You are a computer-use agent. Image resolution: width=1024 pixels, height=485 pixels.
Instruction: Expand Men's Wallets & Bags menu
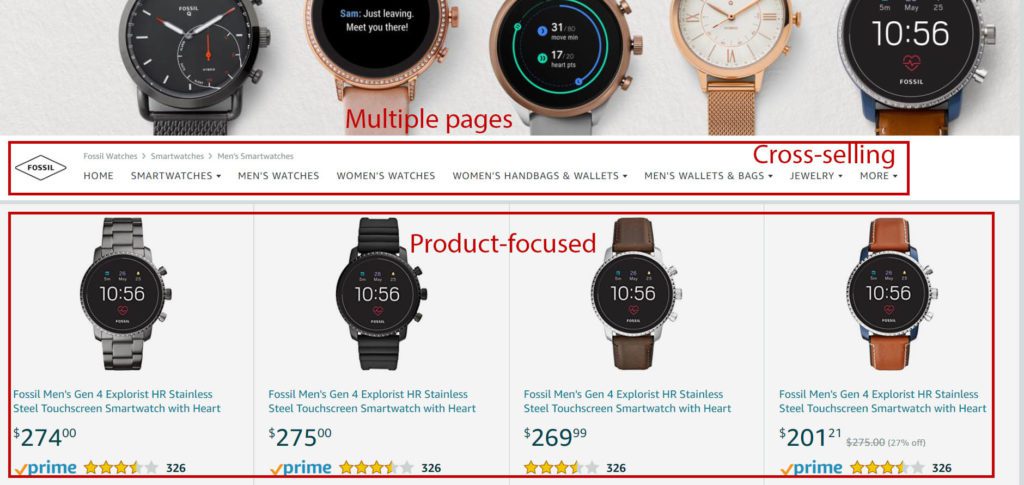point(708,176)
